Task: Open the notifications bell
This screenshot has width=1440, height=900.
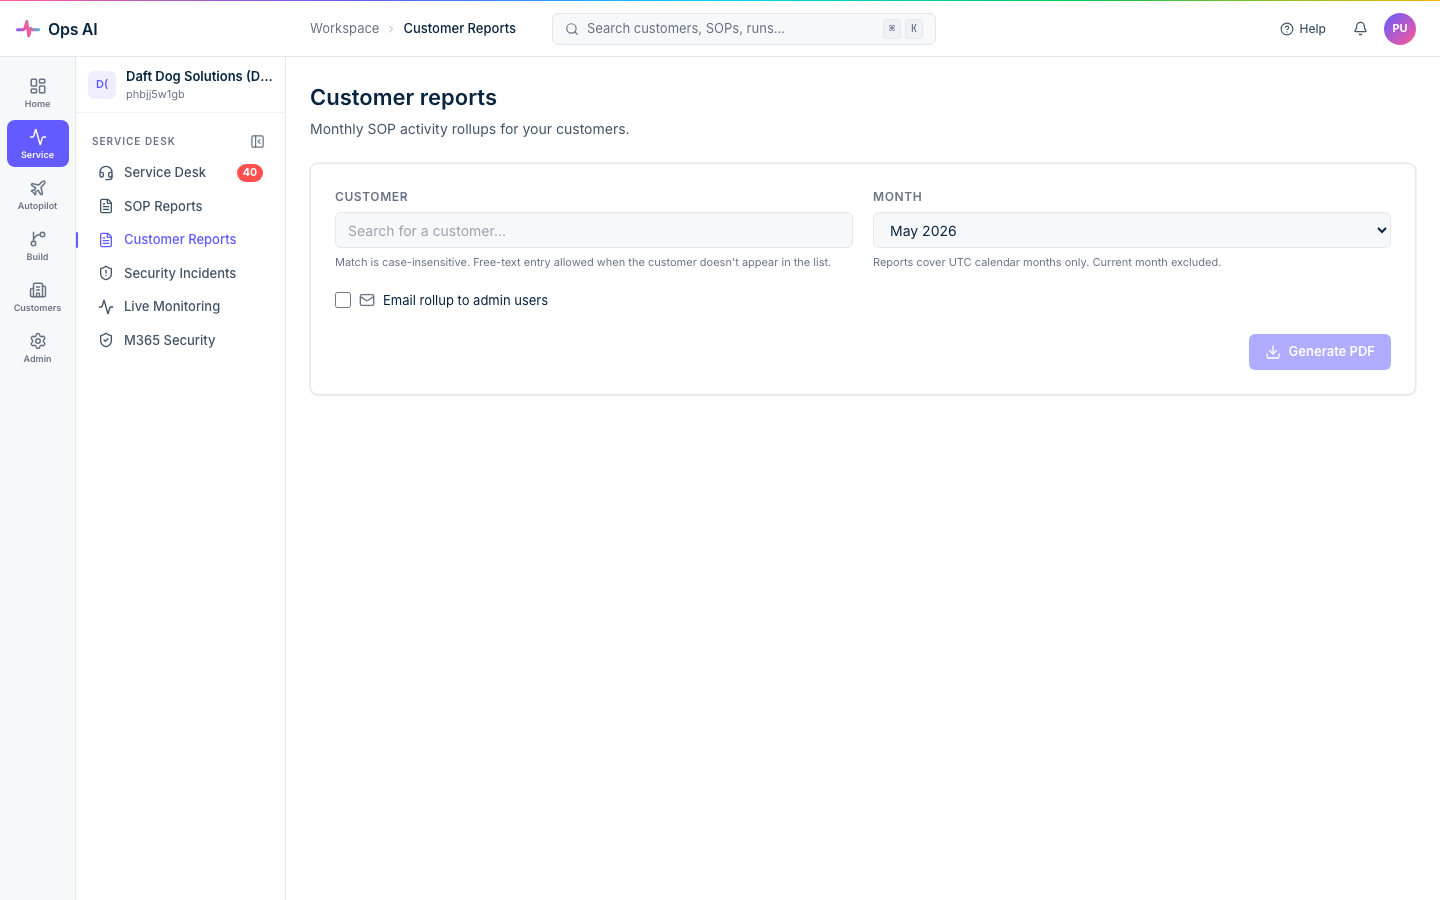Action: (x=1360, y=29)
